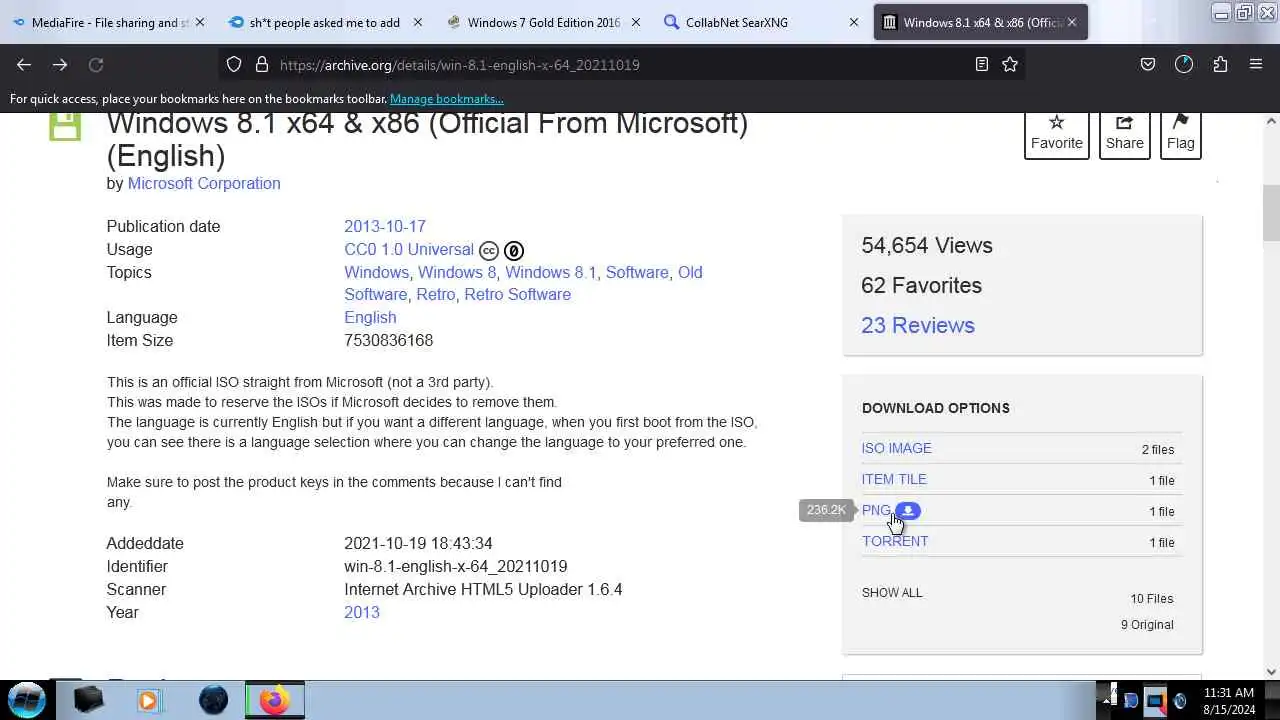This screenshot has width=1280, height=720.
Task: Click the 62 Favorites text
Action: (x=921, y=285)
